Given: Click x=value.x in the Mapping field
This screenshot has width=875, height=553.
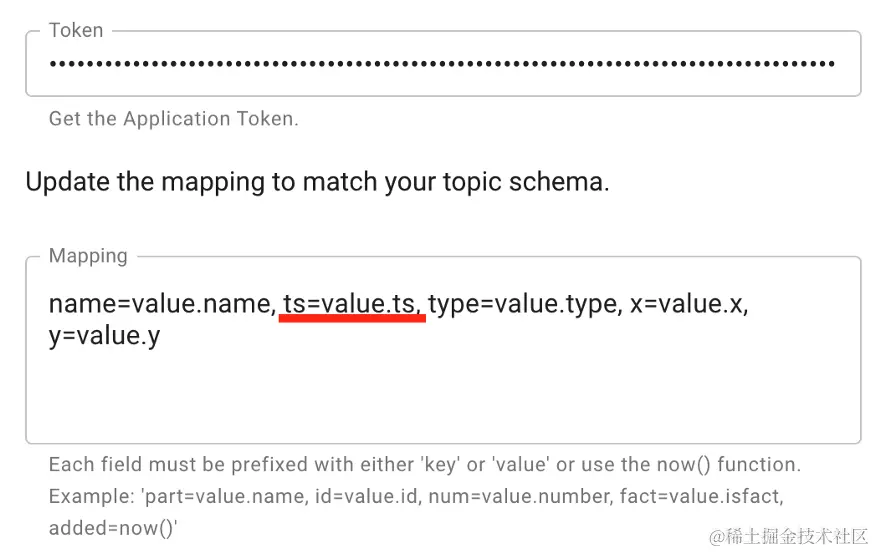Looking at the screenshot, I should [x=688, y=304].
